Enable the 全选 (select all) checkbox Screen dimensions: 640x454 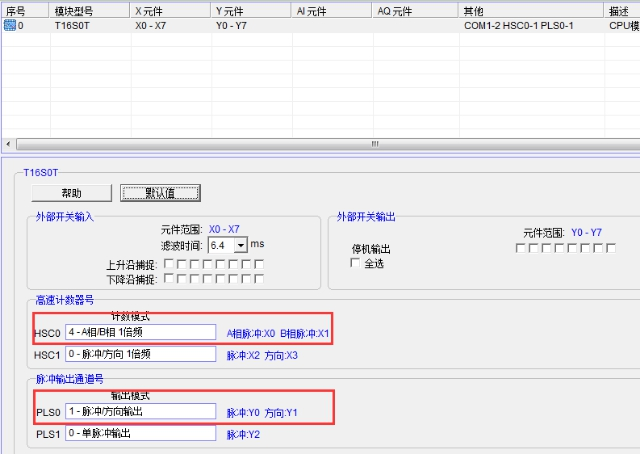355,264
